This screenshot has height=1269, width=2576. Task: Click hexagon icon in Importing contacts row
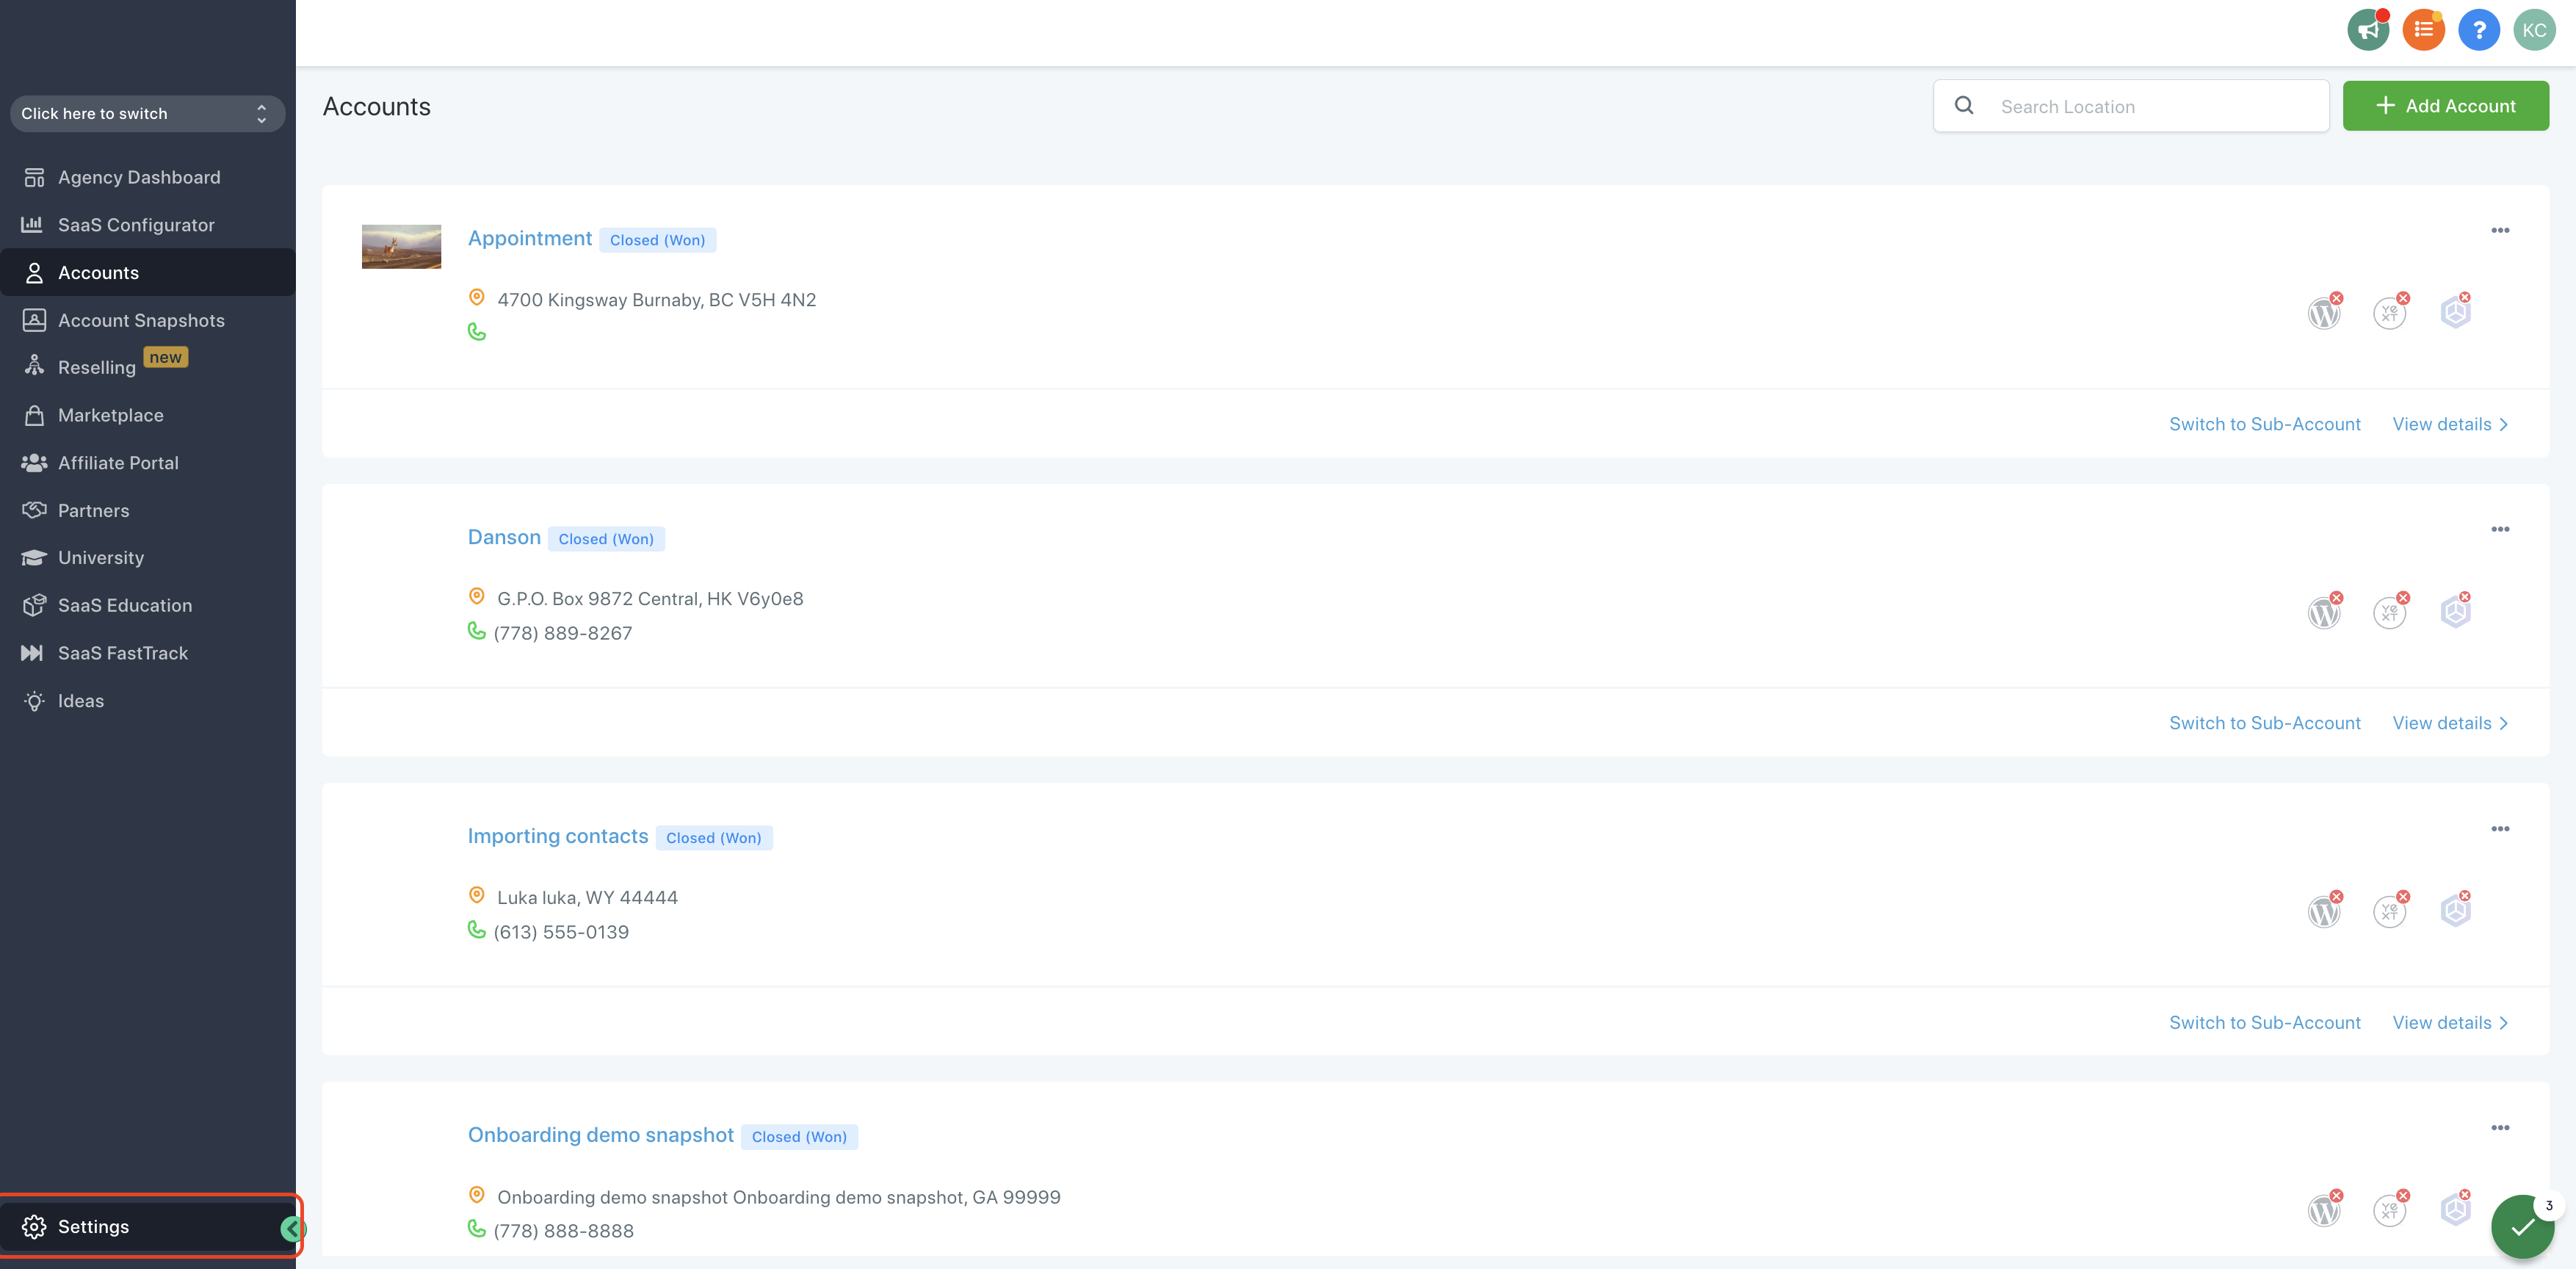(2455, 910)
